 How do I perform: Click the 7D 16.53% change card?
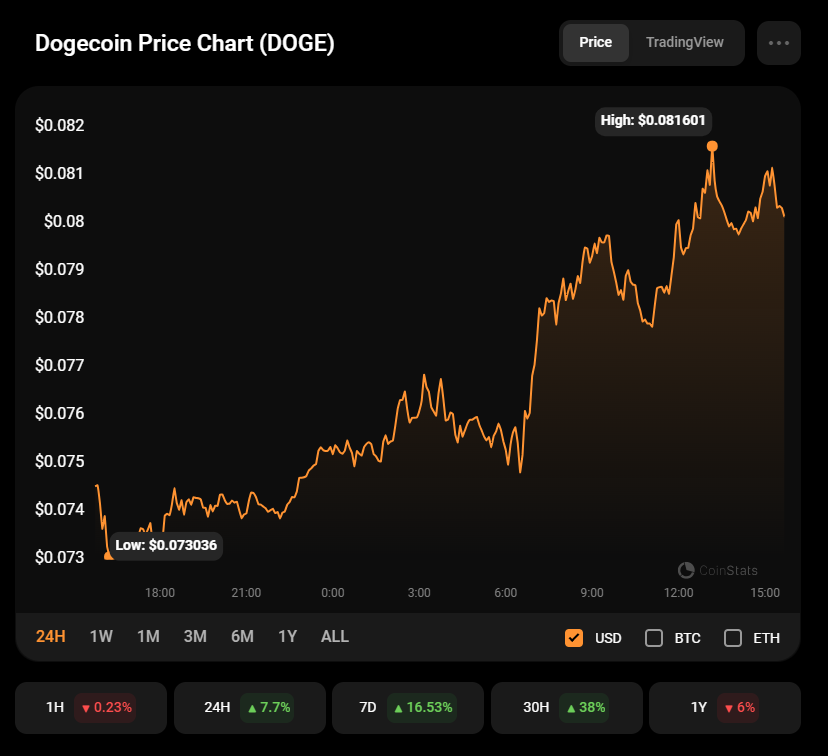408,707
